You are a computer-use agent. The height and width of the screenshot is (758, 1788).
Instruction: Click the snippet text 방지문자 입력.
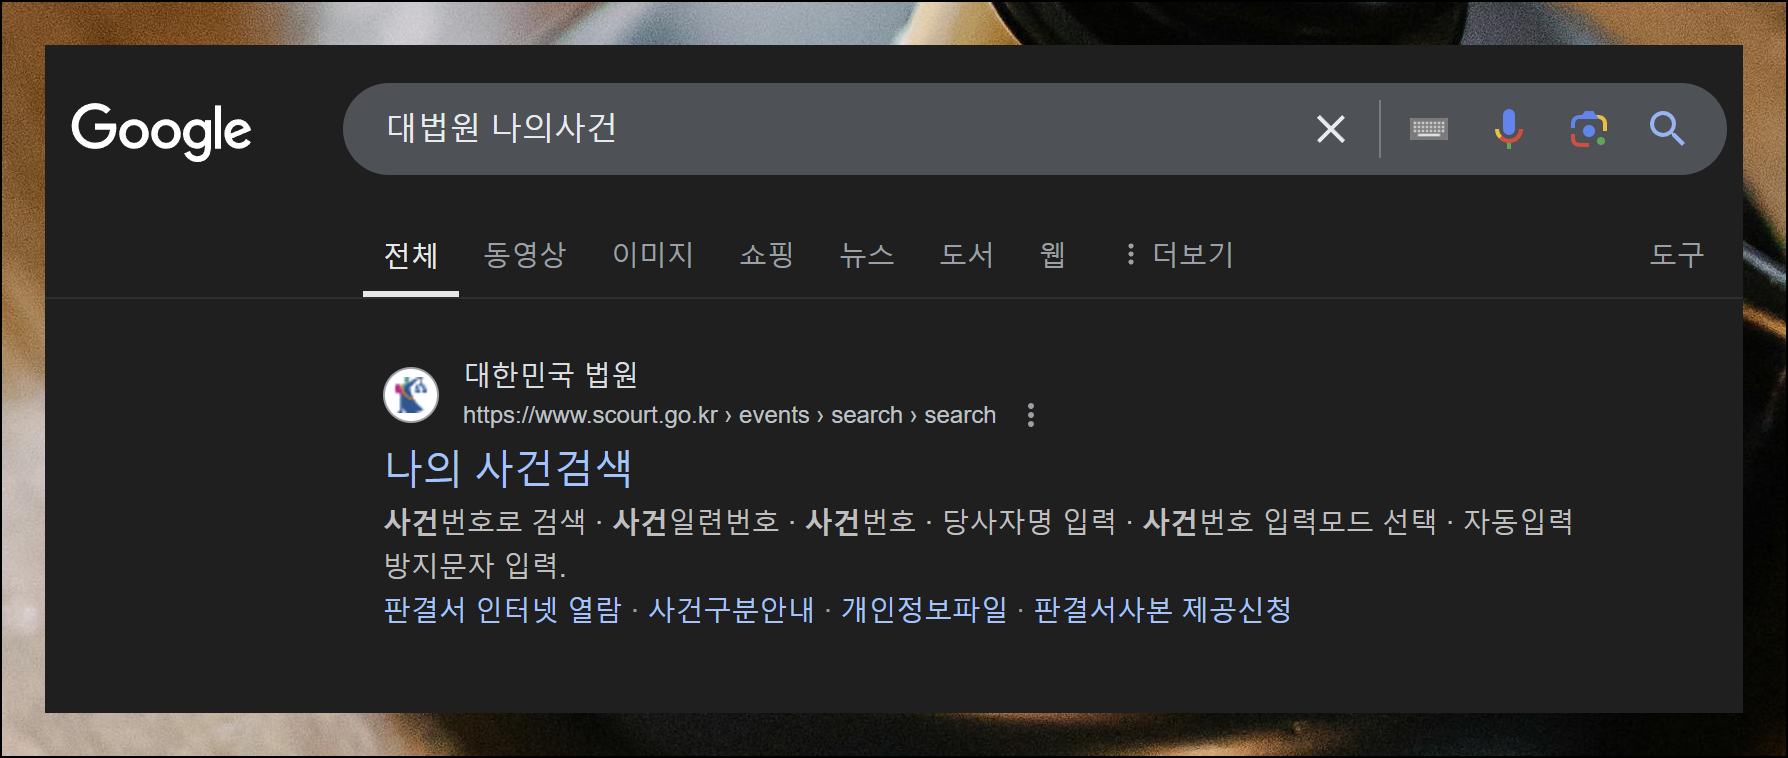click(x=475, y=566)
